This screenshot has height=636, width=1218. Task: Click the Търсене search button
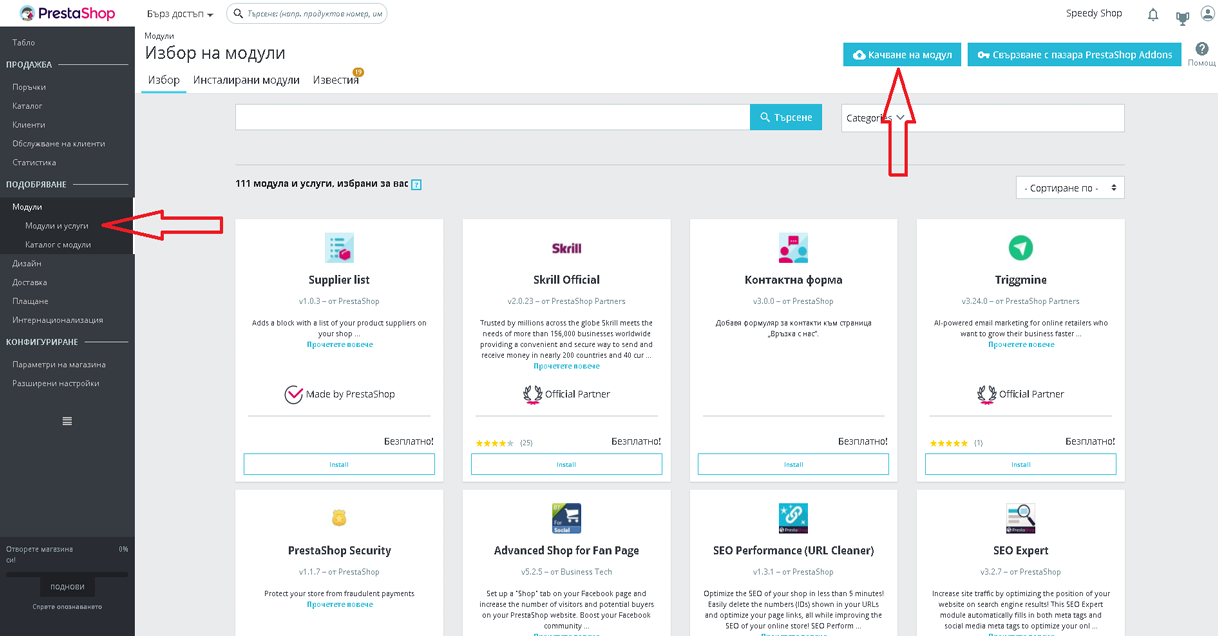pos(786,117)
